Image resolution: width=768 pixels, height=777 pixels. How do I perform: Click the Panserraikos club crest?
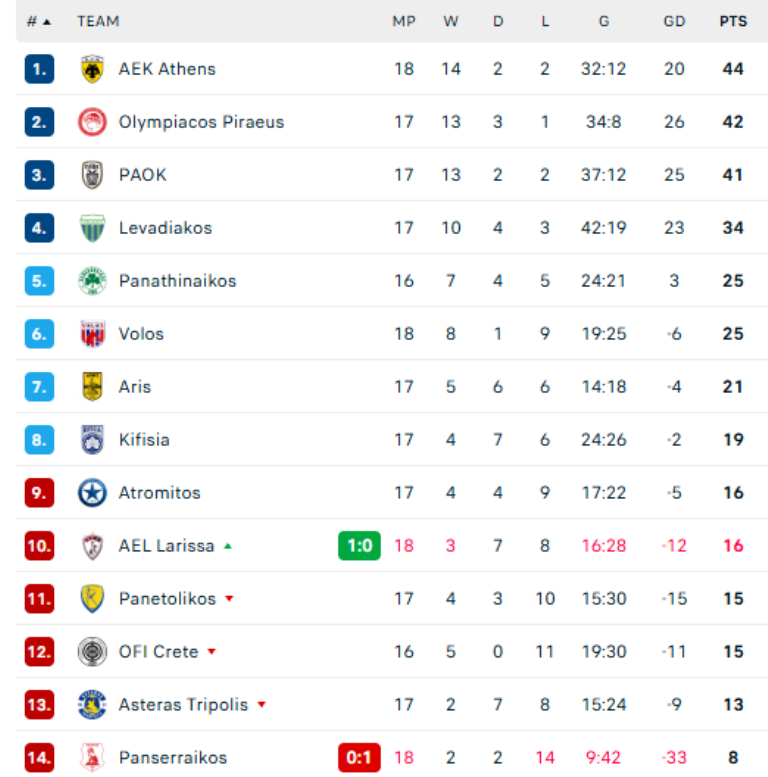click(92, 758)
